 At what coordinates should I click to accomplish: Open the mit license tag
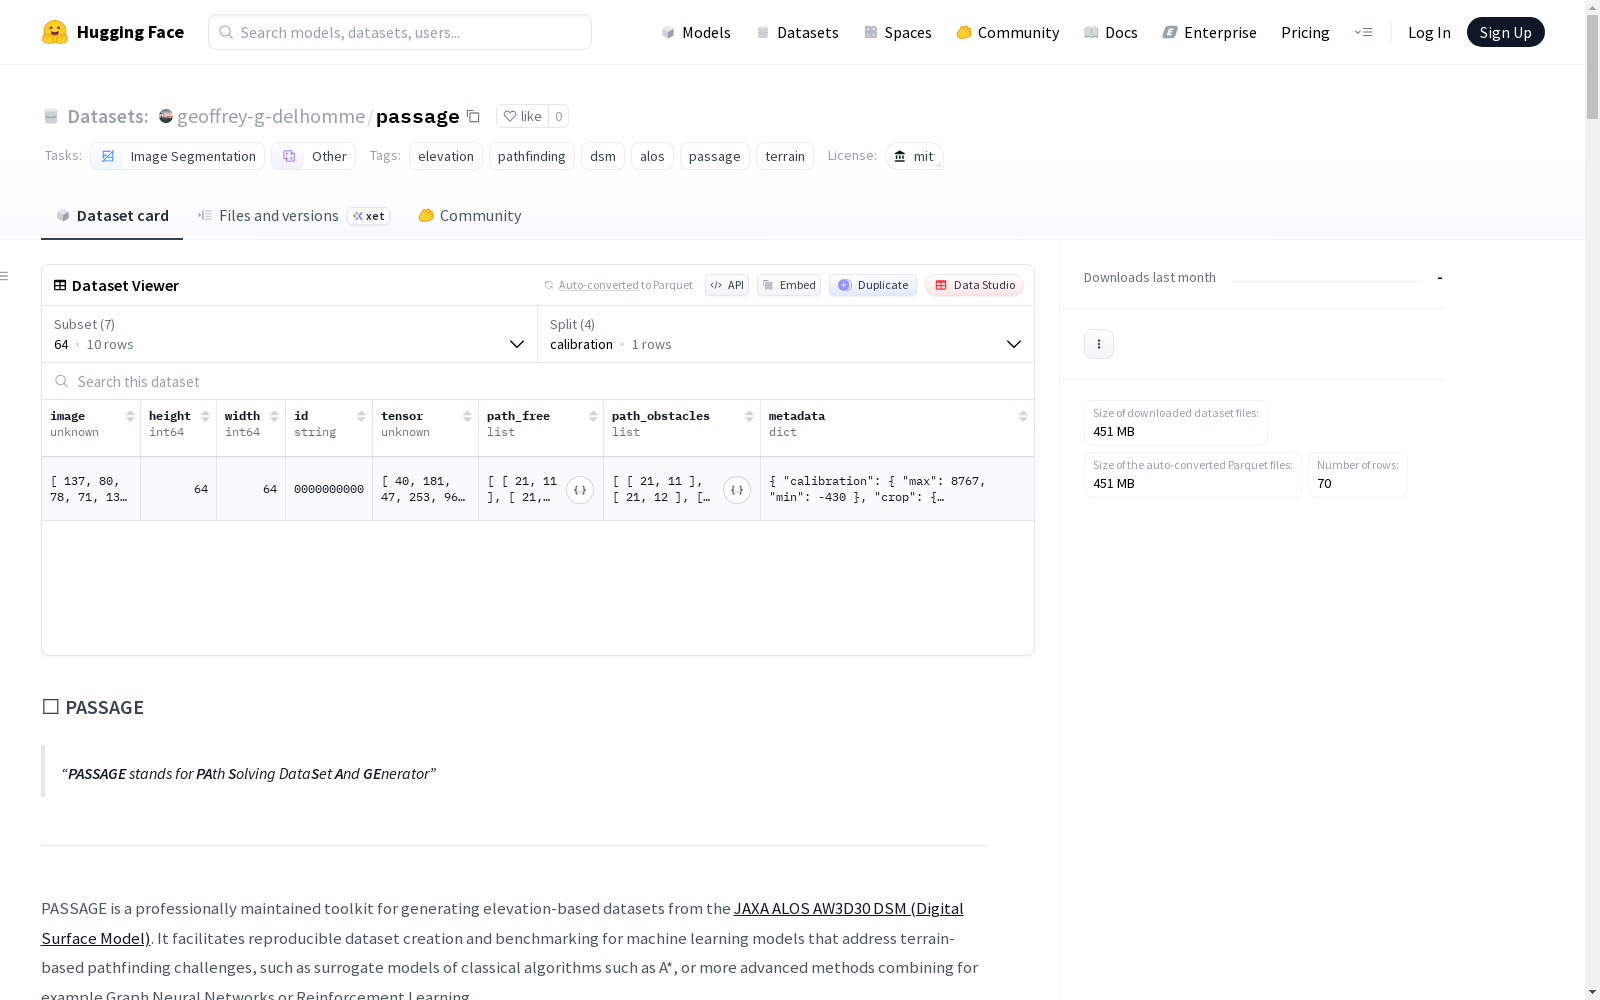[x=914, y=156]
